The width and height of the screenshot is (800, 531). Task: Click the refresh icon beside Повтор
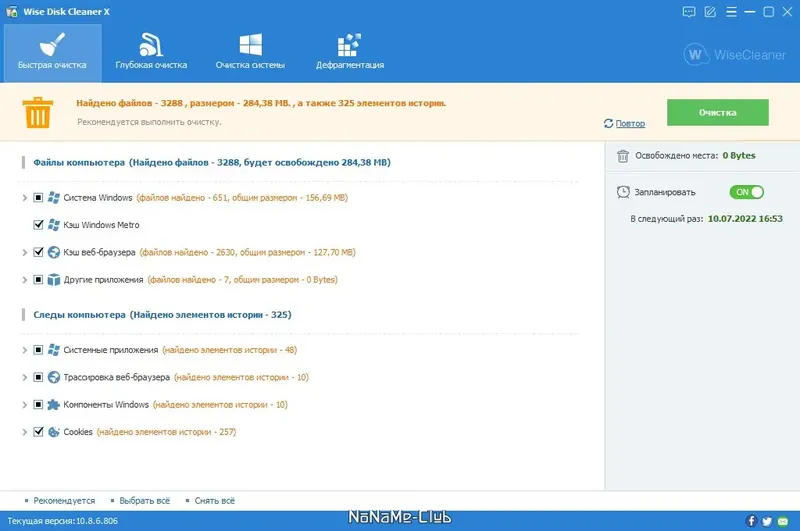coord(608,123)
